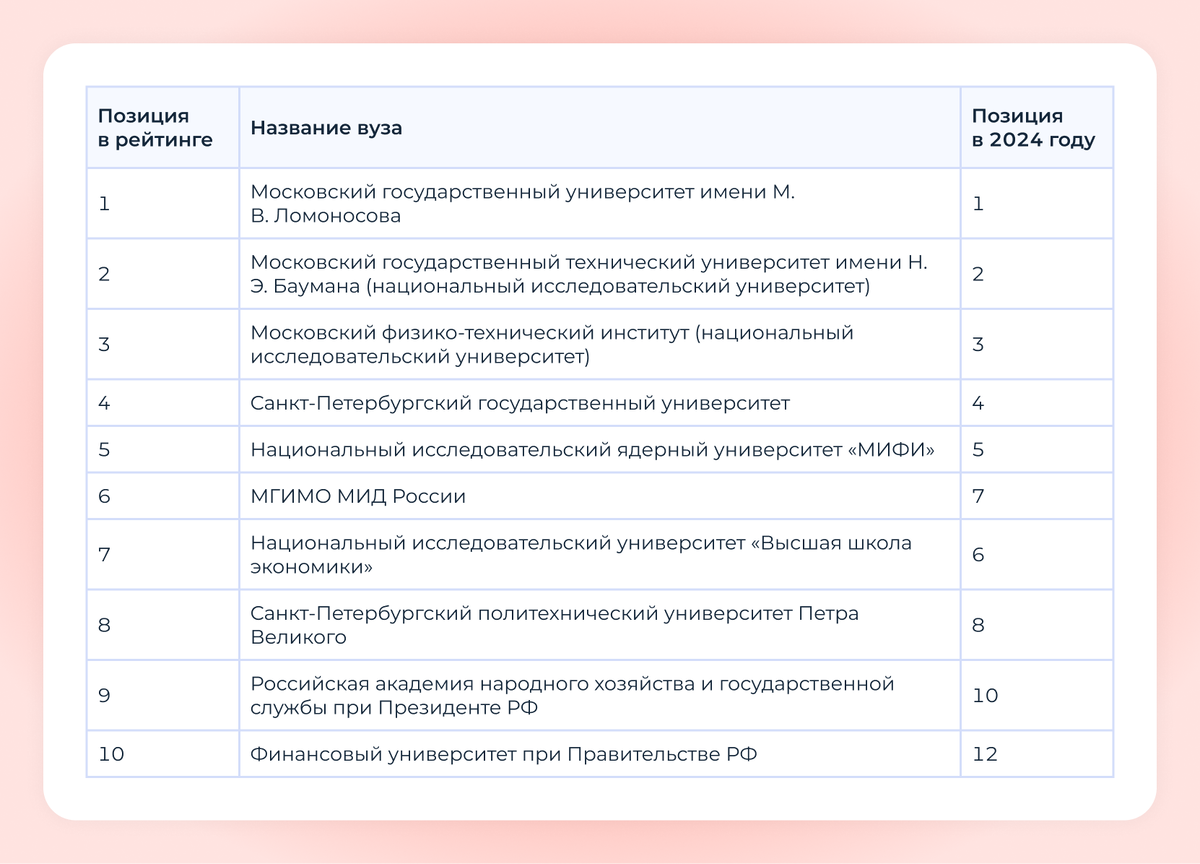The height and width of the screenshot is (864, 1200).
Task: Click rank '9' in the Российская академия row
Action: (x=104, y=695)
